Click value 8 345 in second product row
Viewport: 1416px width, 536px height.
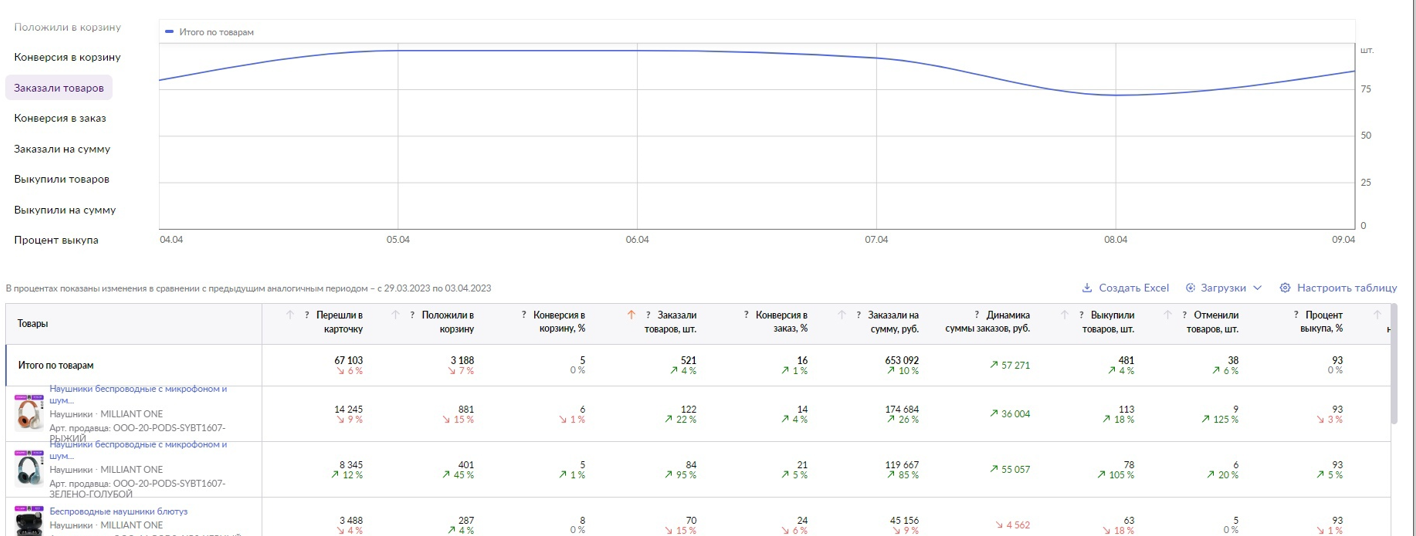coord(351,464)
